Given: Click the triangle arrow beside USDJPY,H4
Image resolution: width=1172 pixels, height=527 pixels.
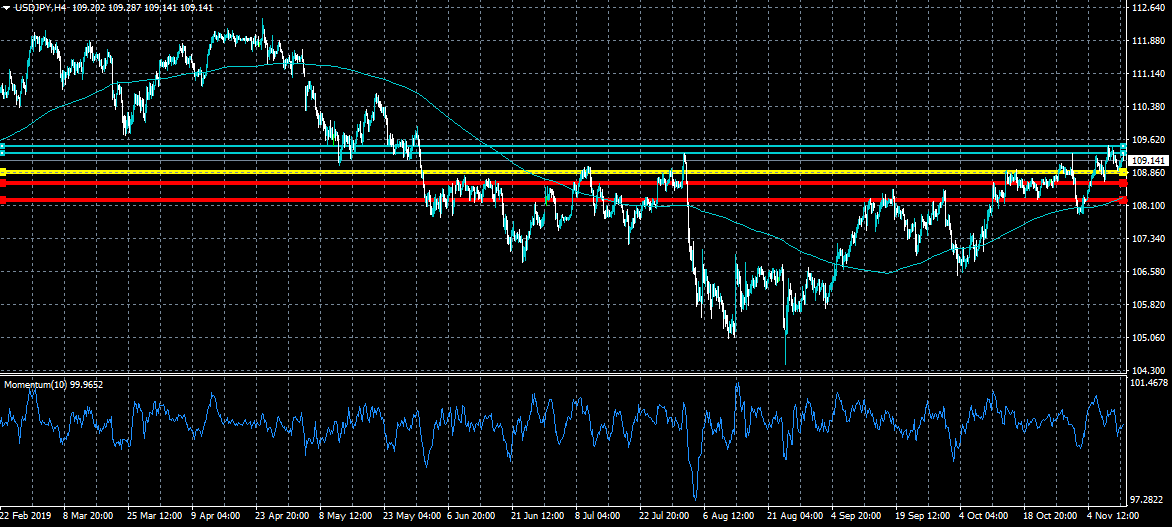Looking at the screenshot, I should pos(6,7).
